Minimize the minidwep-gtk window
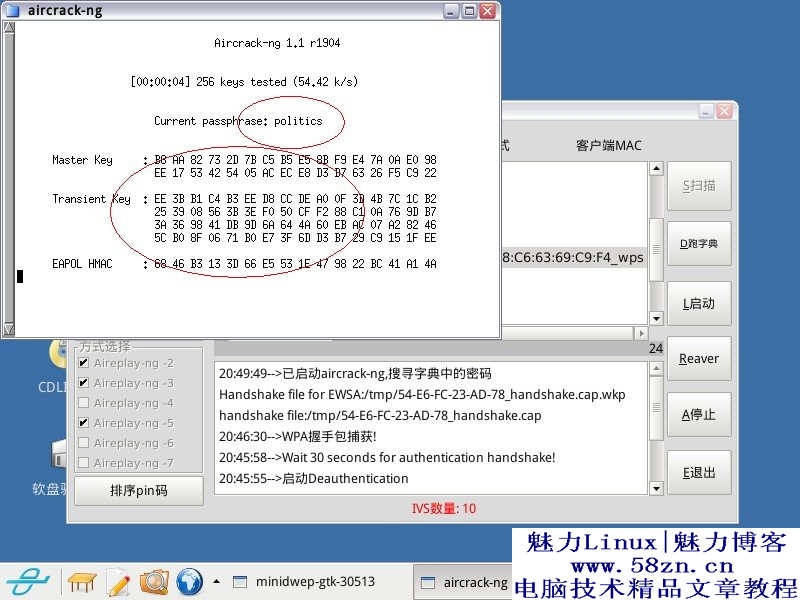The height and width of the screenshot is (600, 800). [x=706, y=111]
